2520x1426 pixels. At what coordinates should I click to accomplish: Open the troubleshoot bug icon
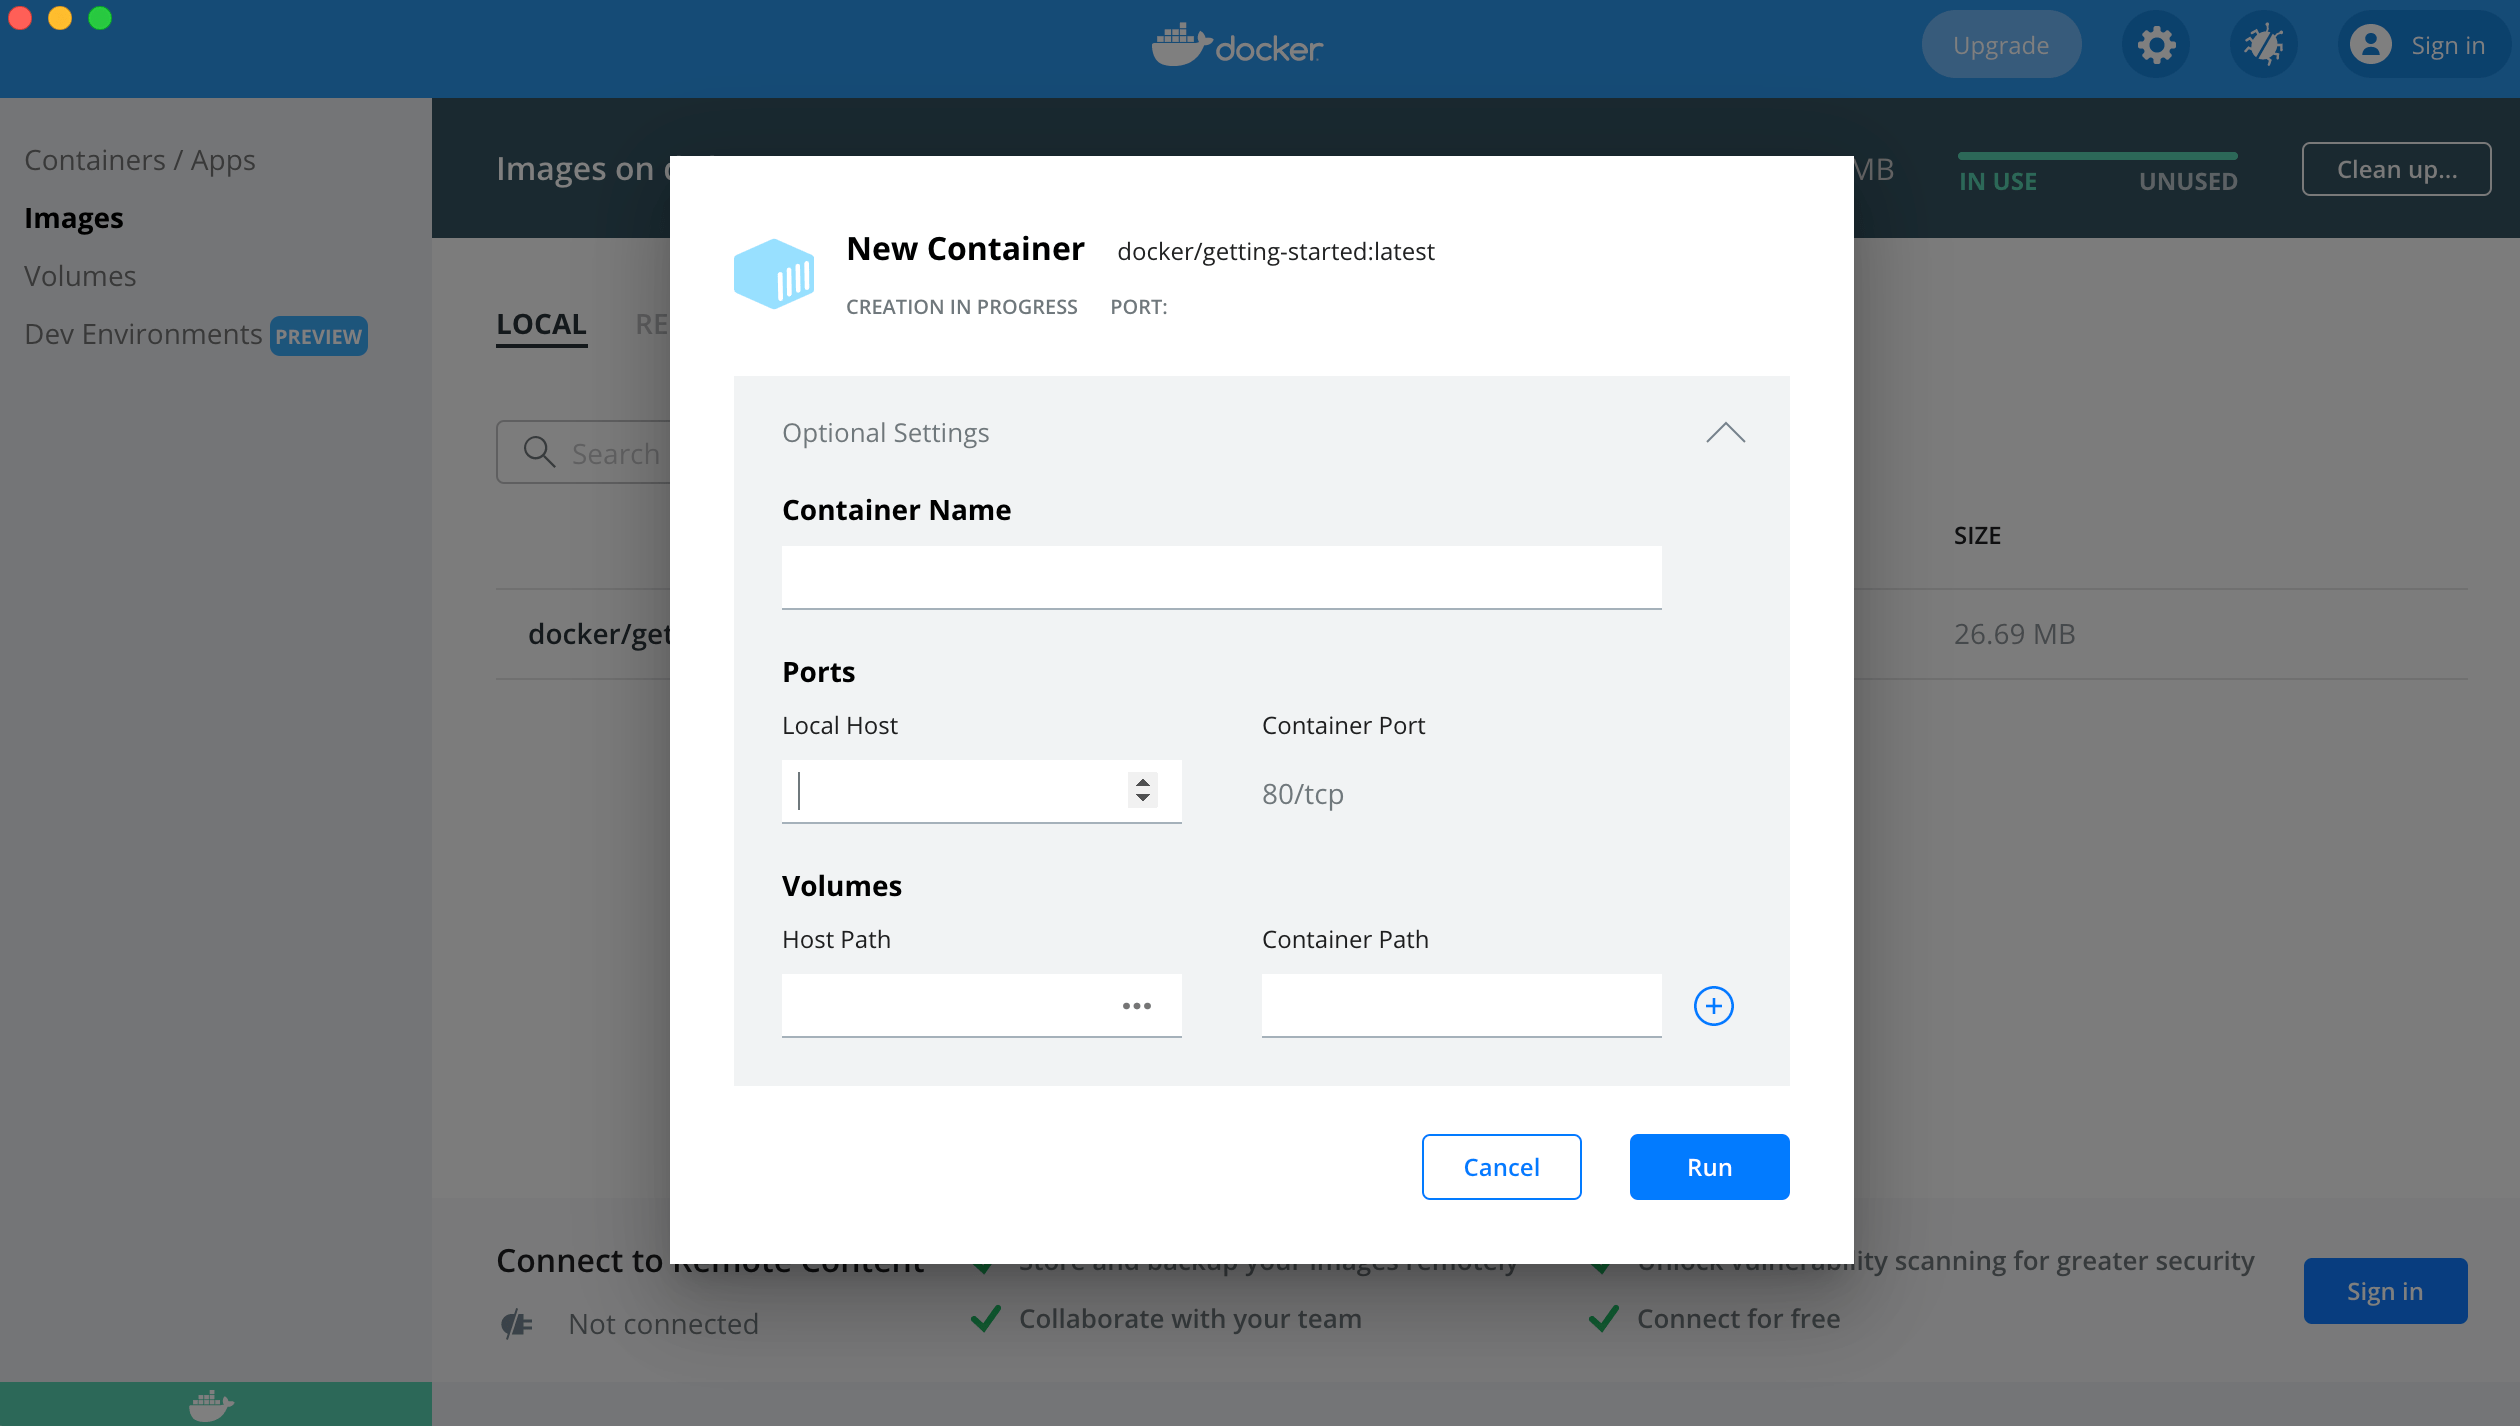click(2263, 46)
